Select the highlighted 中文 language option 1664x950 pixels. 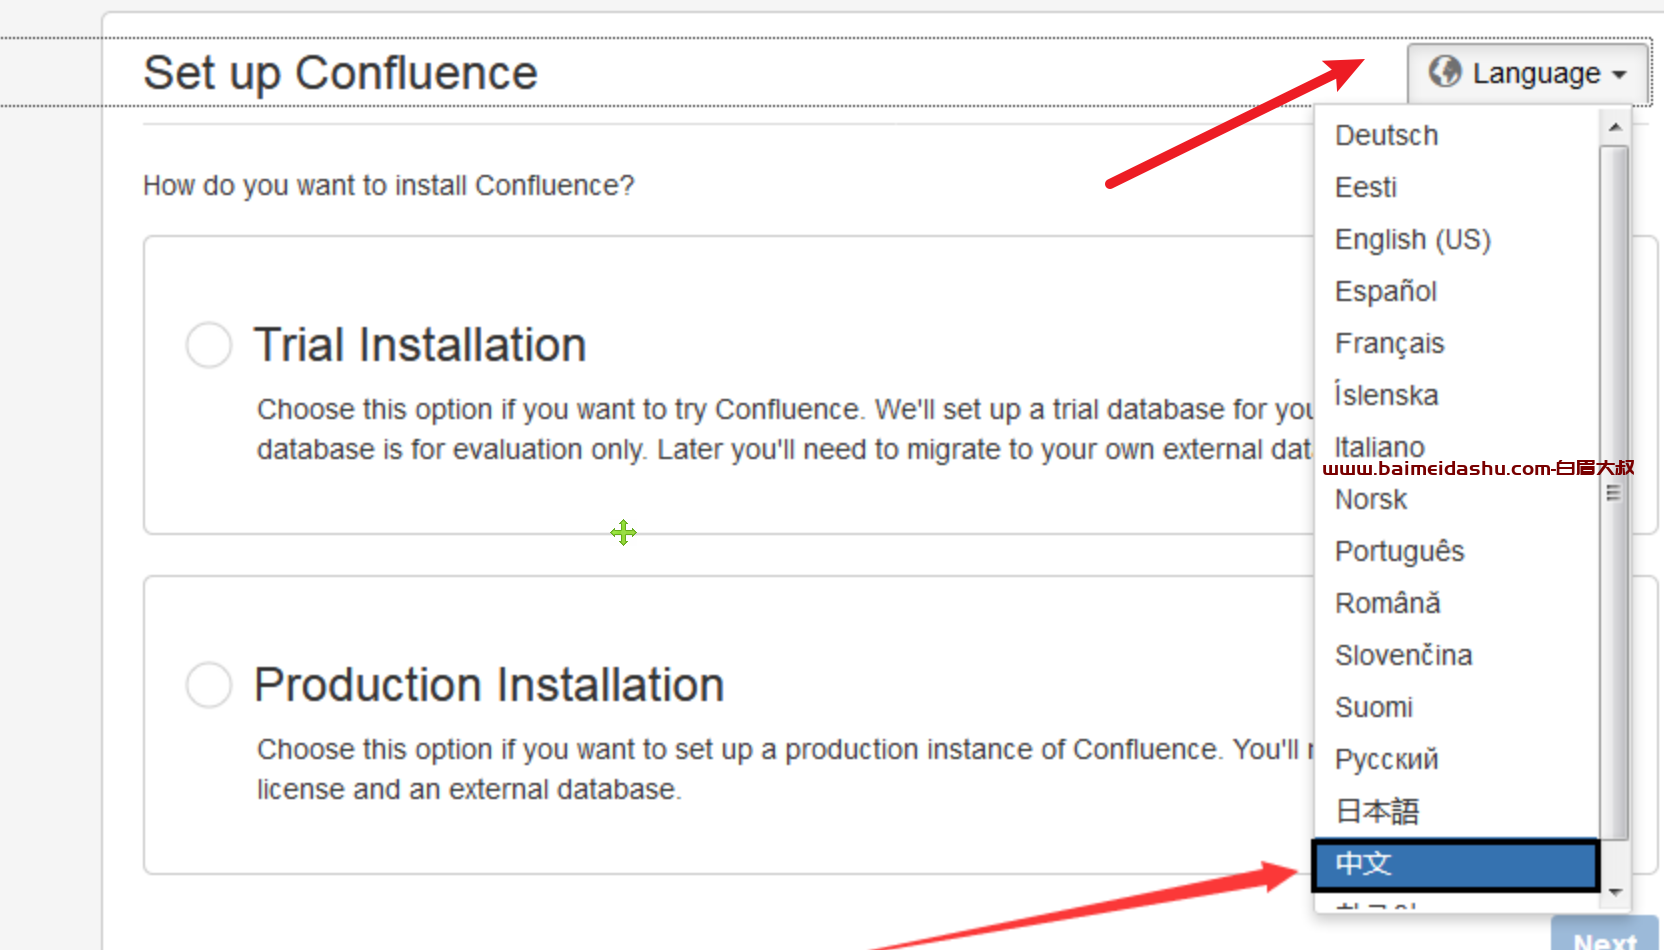1456,864
